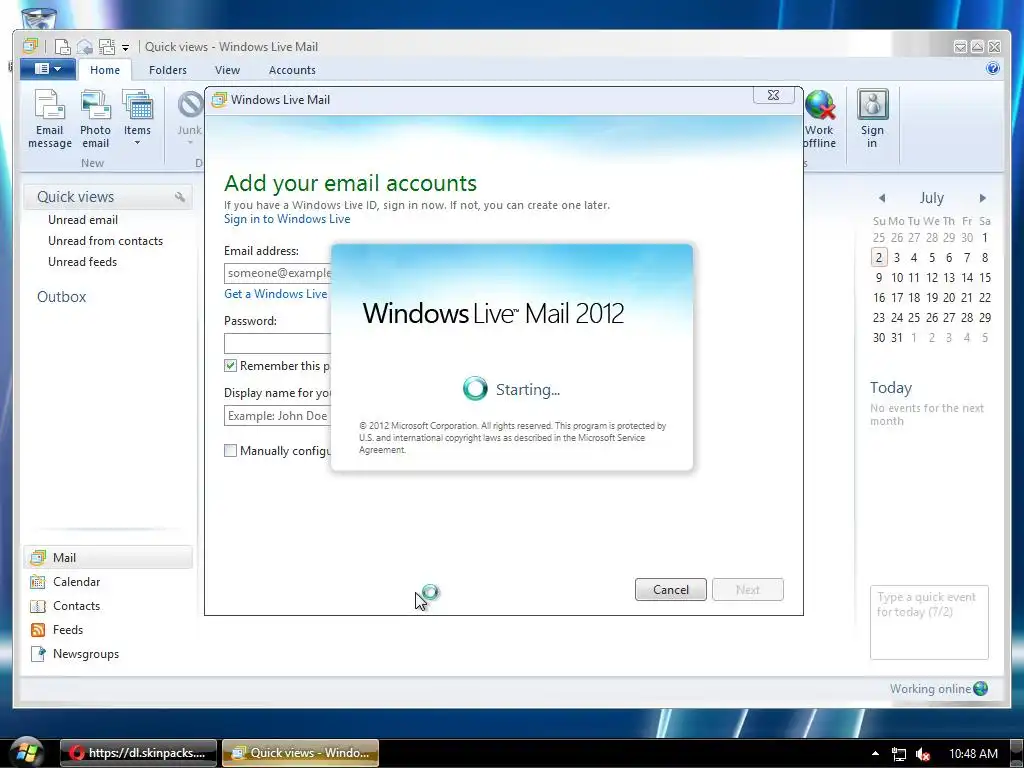Screen dimensions: 1024x768
Task: Select July 2 in the calendar
Action: coord(879,257)
